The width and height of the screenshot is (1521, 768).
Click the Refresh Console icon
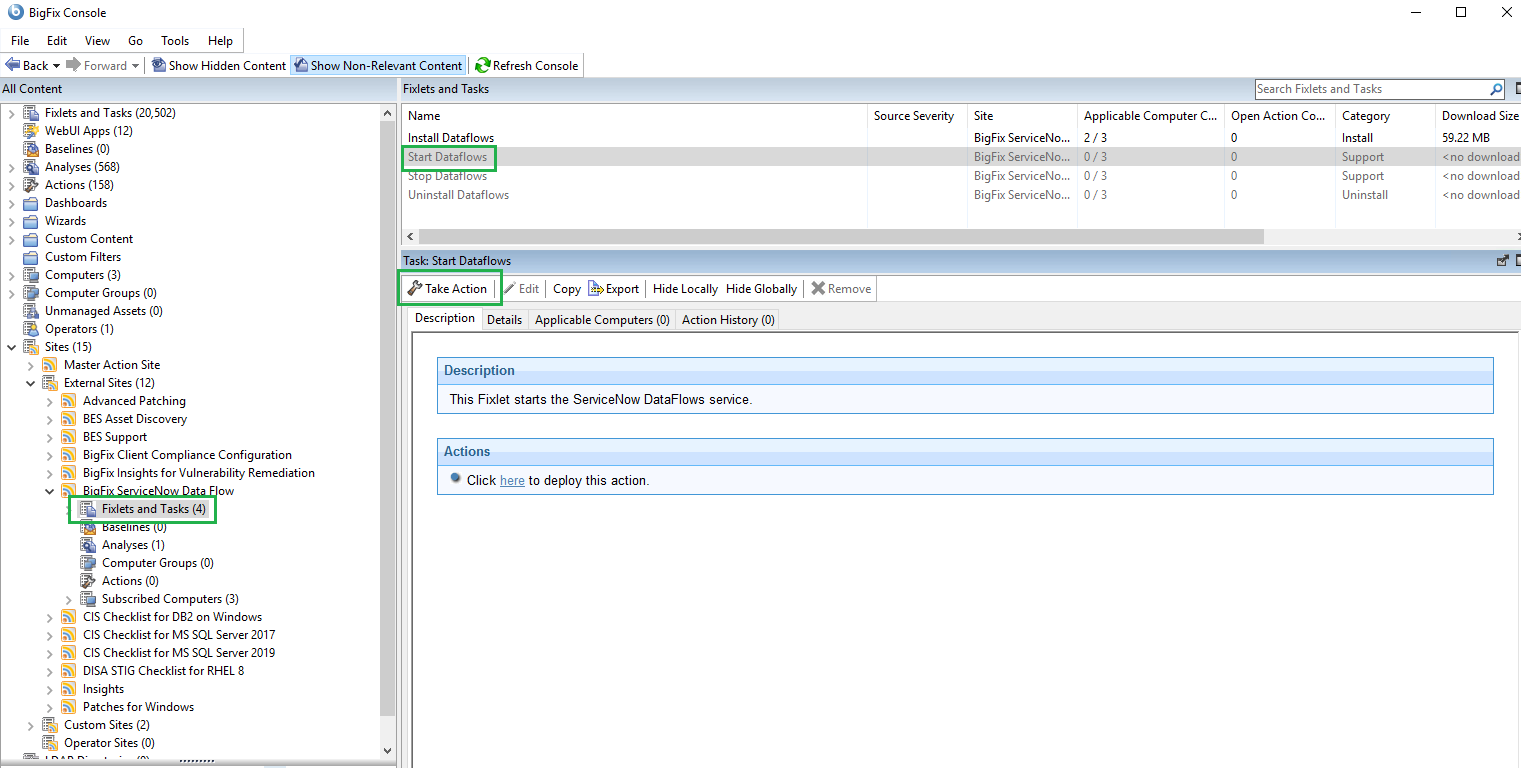tap(482, 65)
